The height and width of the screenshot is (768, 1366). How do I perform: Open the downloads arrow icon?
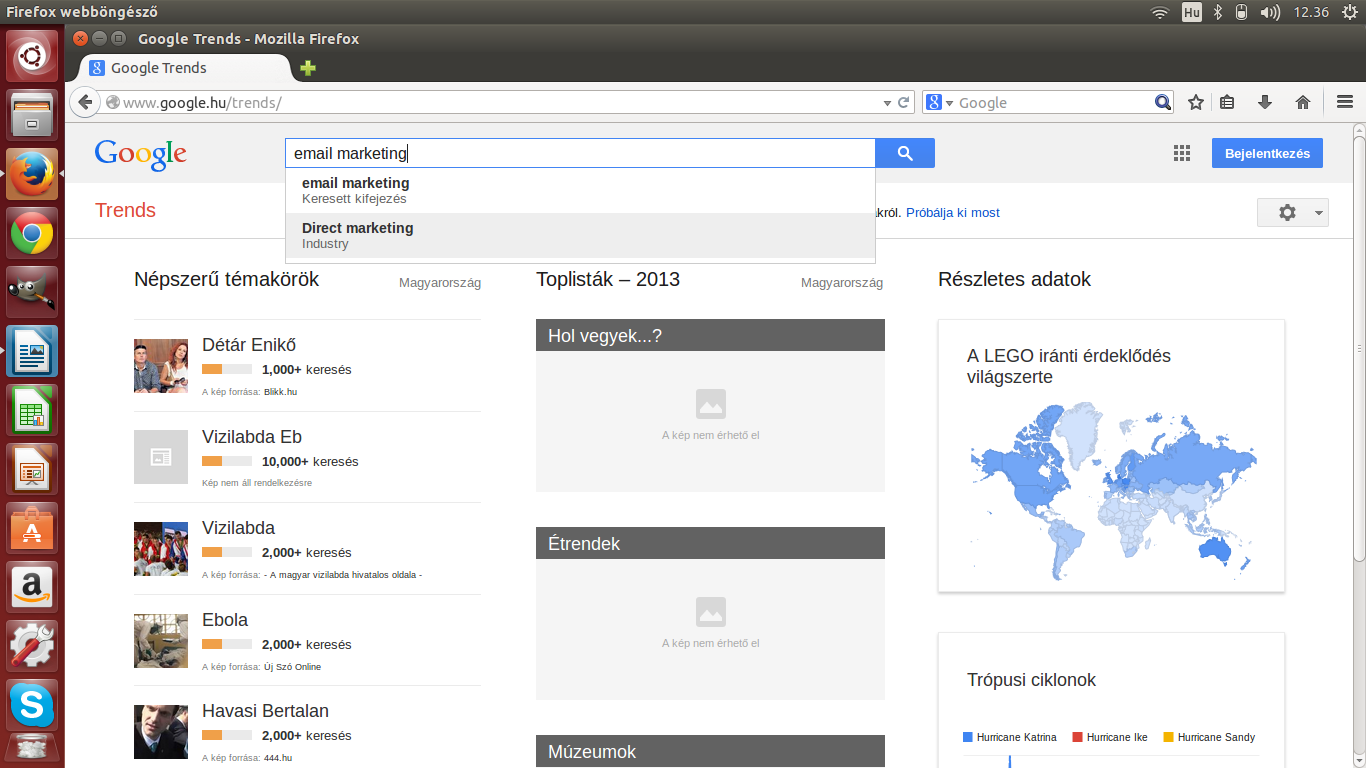tap(1264, 102)
